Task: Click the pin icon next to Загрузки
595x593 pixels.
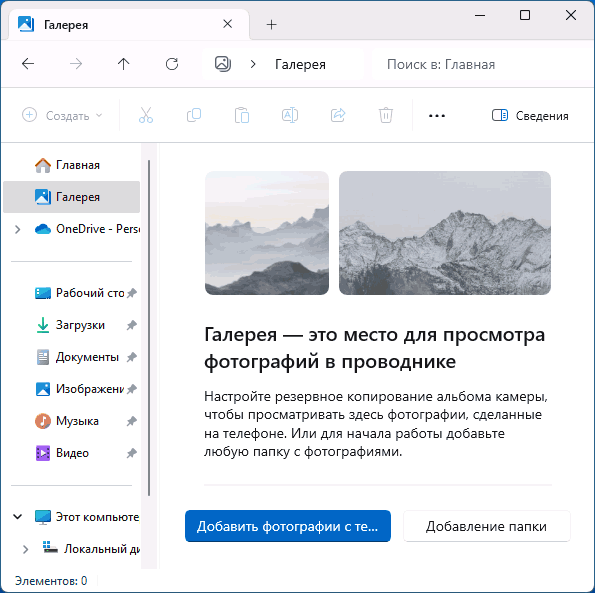Action: coord(132,325)
